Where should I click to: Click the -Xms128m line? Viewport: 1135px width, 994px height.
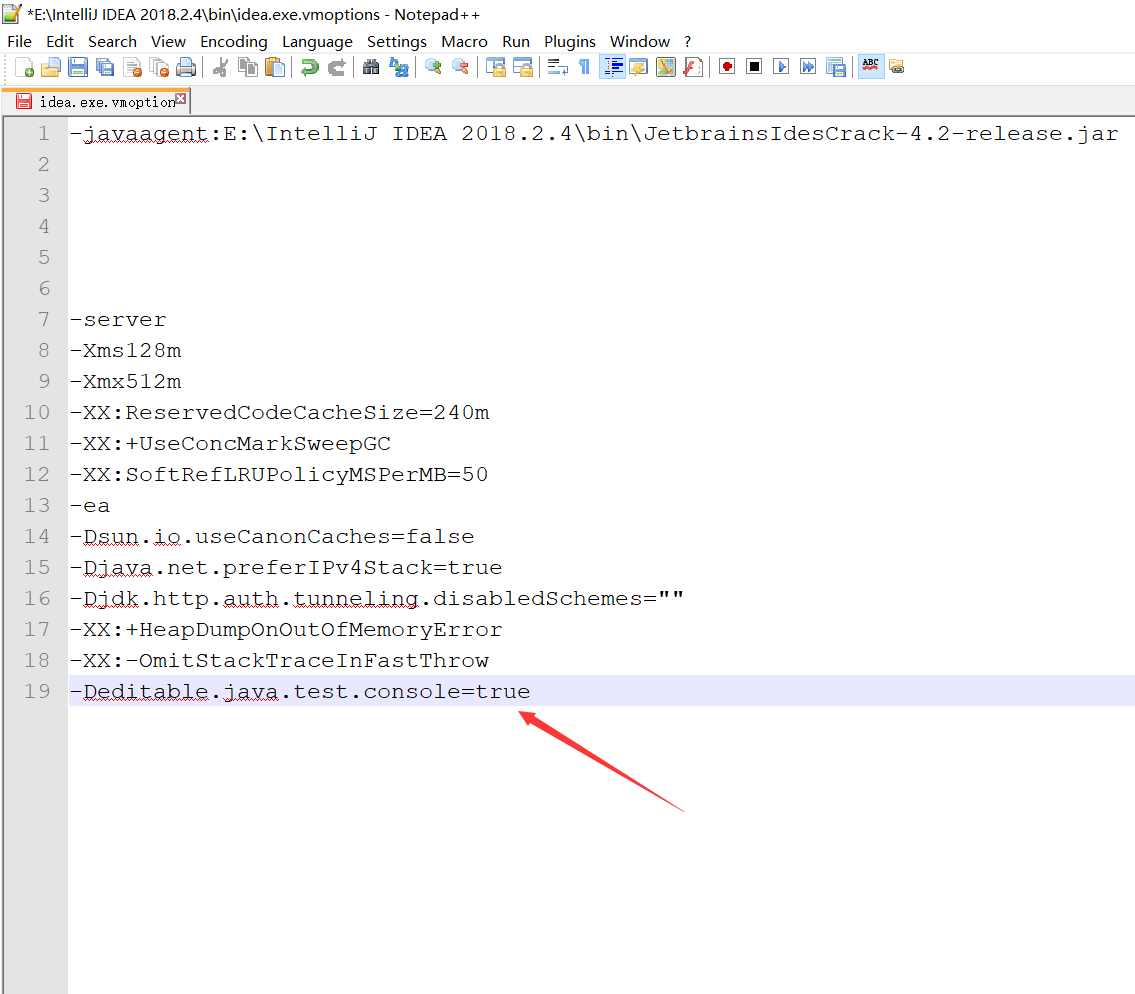125,351
